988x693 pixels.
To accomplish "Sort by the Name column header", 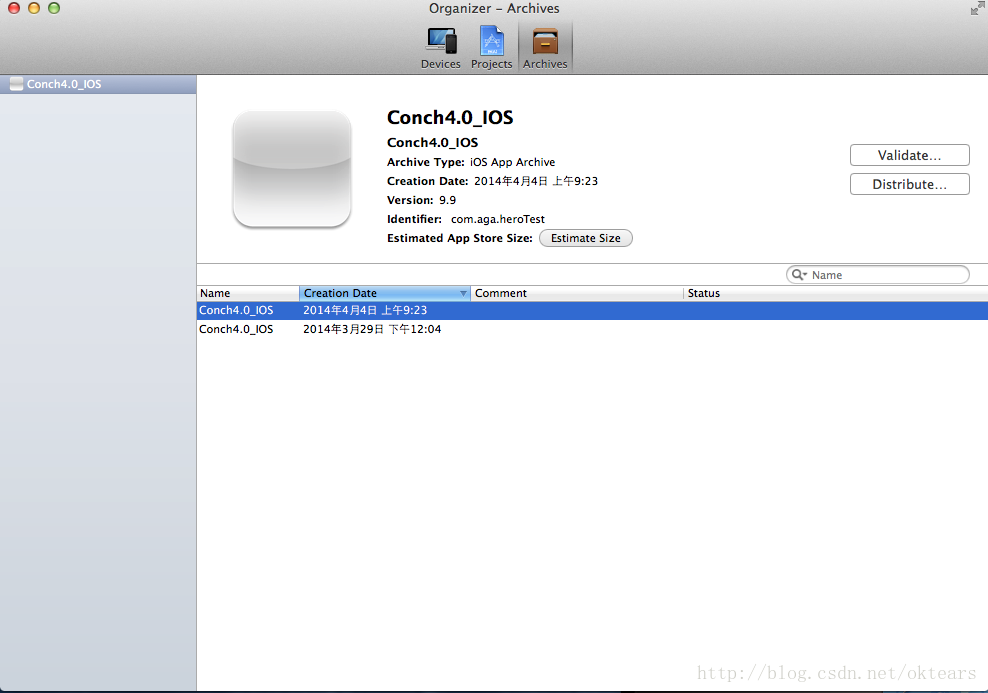I will coord(248,293).
